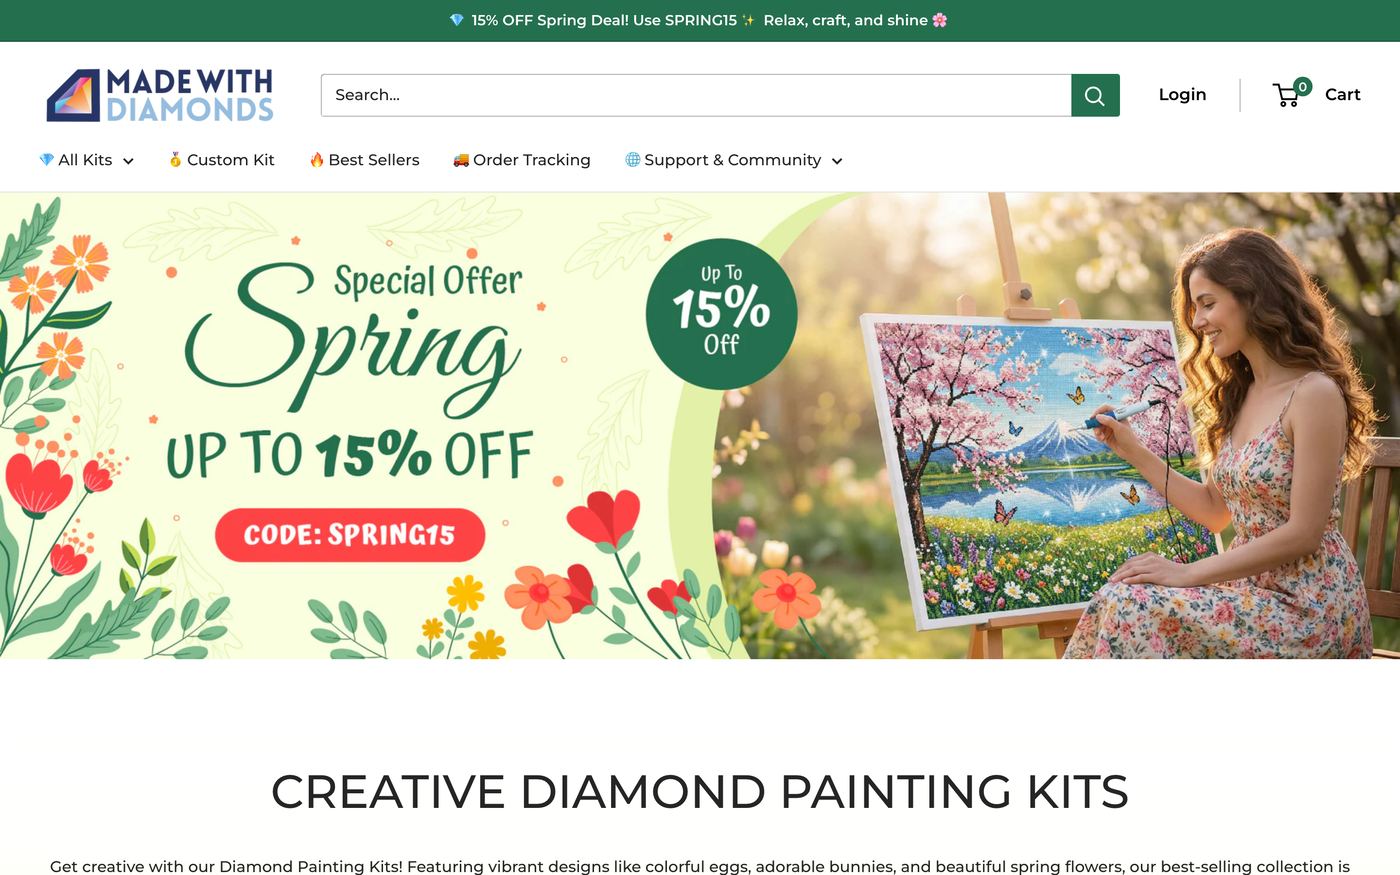Click the Login link
1400x875 pixels.
pos(1182,95)
